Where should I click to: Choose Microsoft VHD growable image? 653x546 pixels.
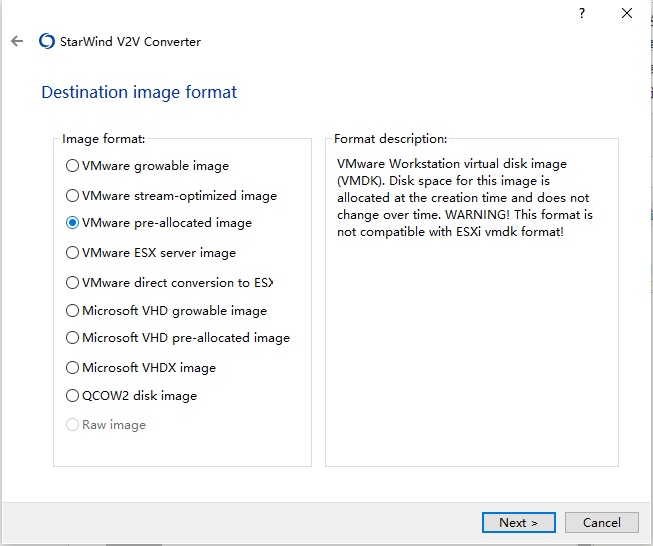[72, 311]
